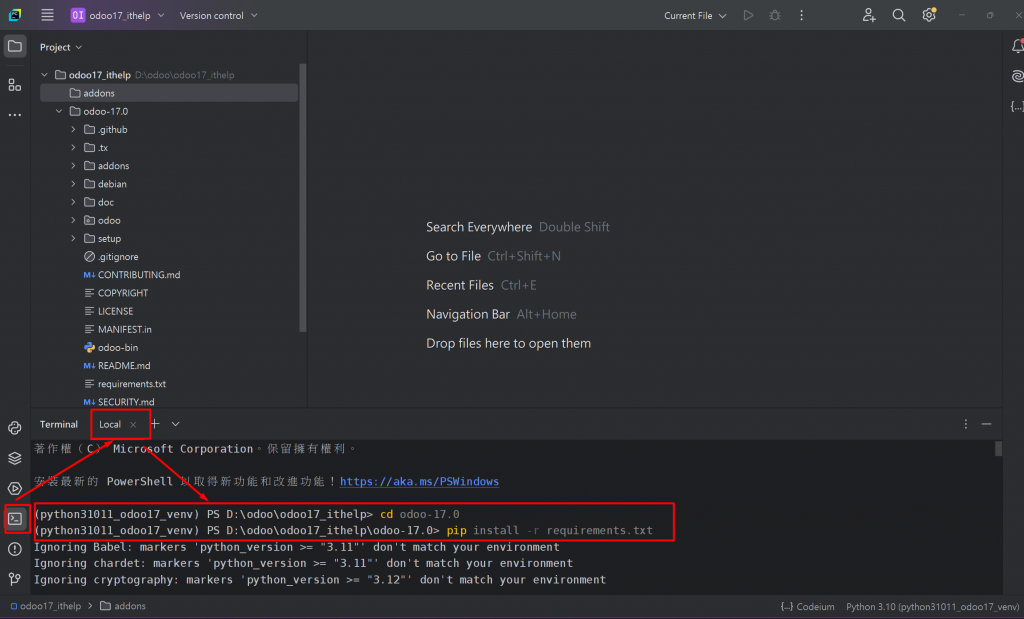Select the top-level addons folder
This screenshot has width=1024, height=619.
click(x=169, y=93)
